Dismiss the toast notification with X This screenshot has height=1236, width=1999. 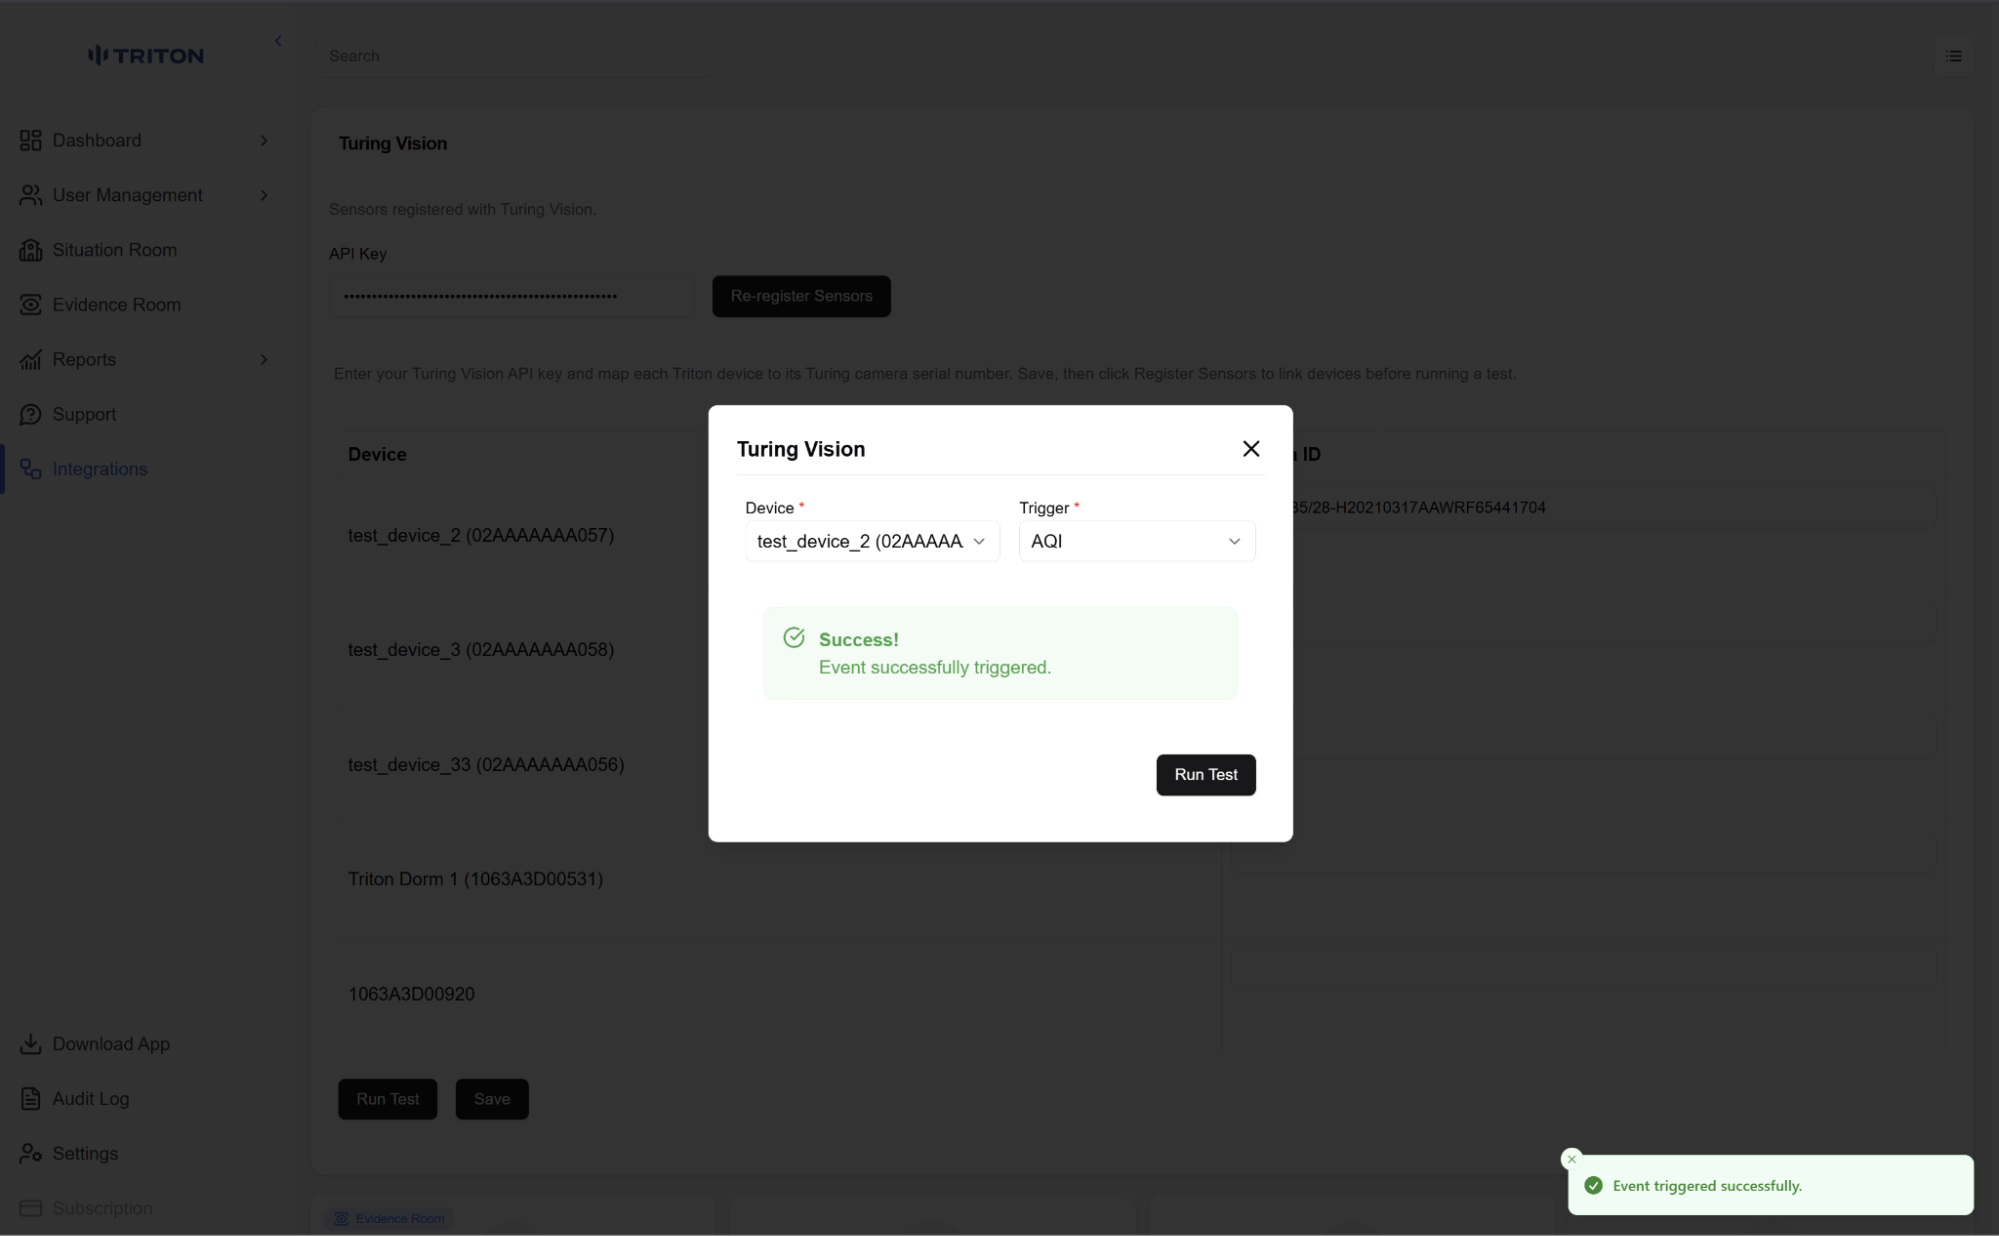(1572, 1159)
